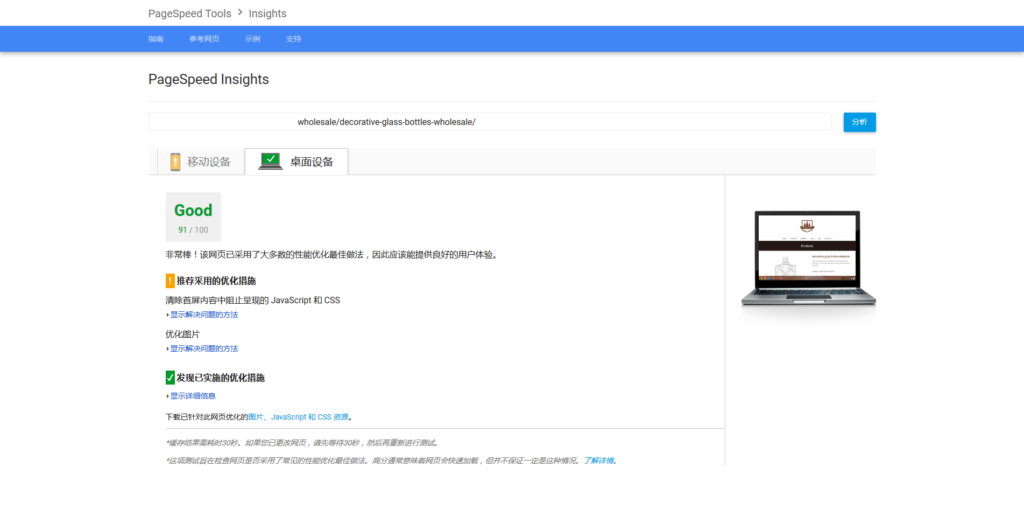This screenshot has width=1024, height=509.
Task: Download optimized 图片、JavaScript 和 CSS 资源 link
Action: [298, 417]
